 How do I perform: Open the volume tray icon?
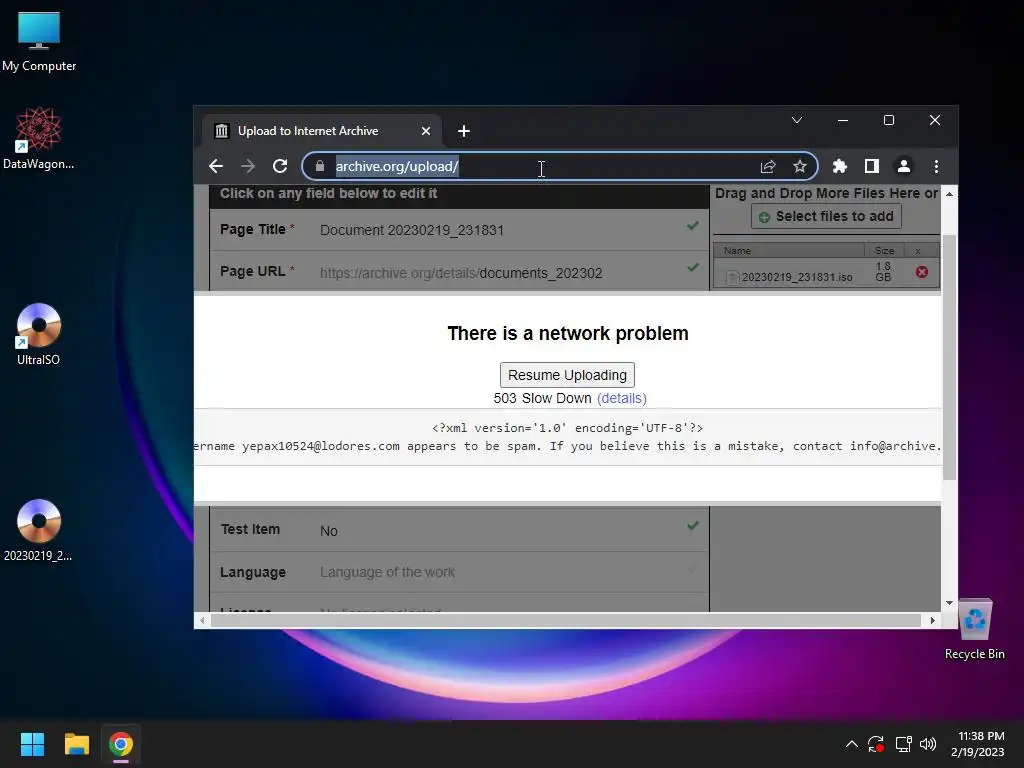click(928, 744)
